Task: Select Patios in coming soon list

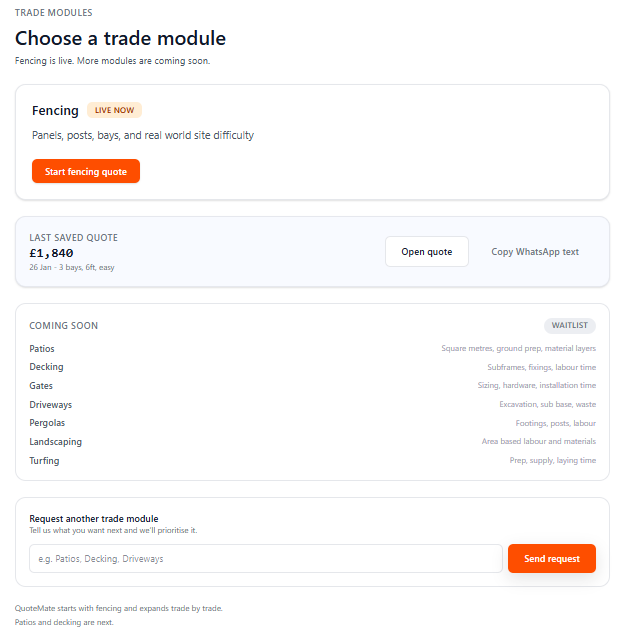Action: pyautogui.click(x=42, y=349)
